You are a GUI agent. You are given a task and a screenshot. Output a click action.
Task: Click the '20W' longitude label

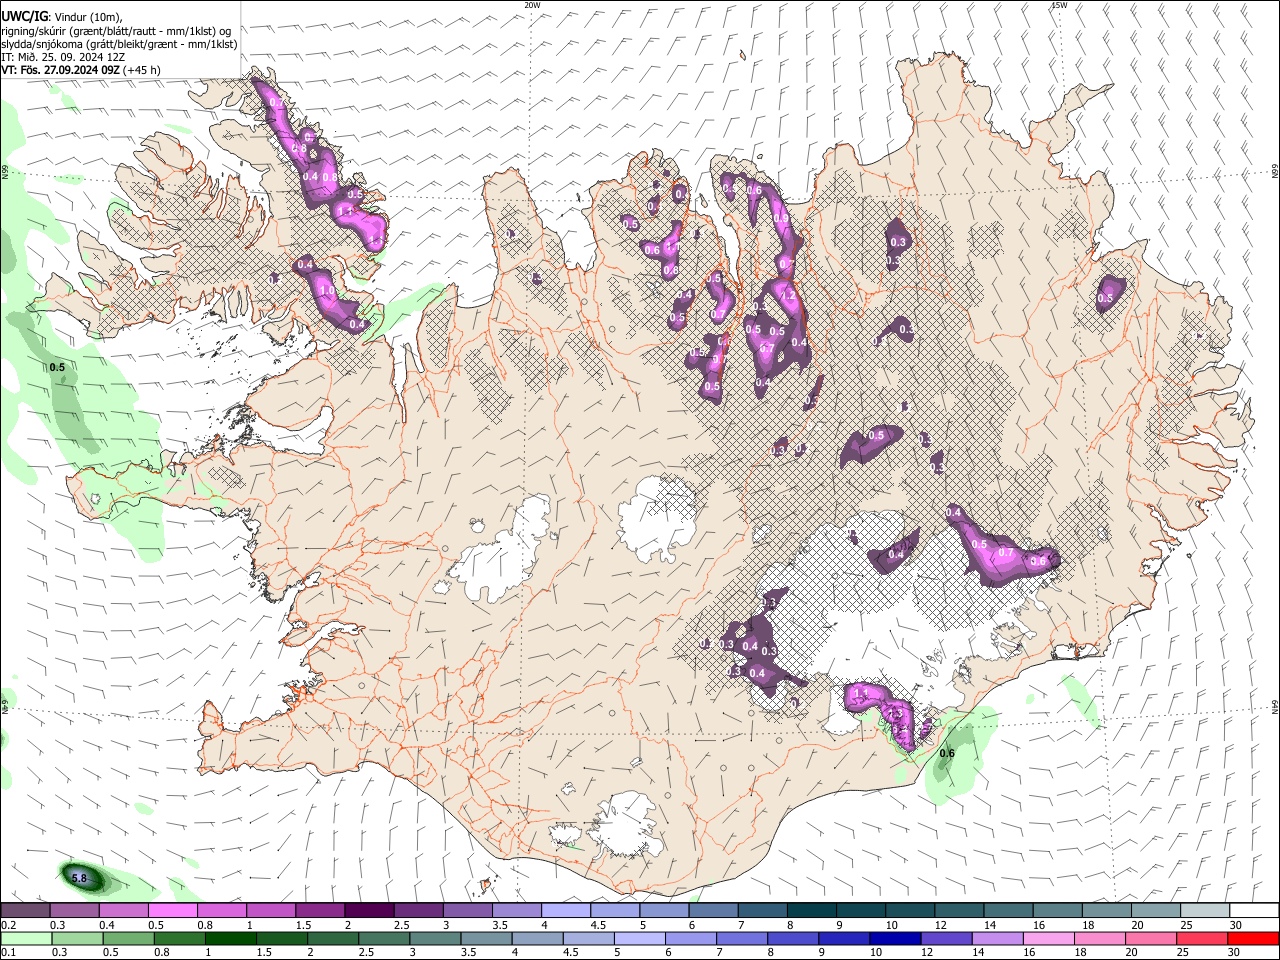pyautogui.click(x=532, y=5)
